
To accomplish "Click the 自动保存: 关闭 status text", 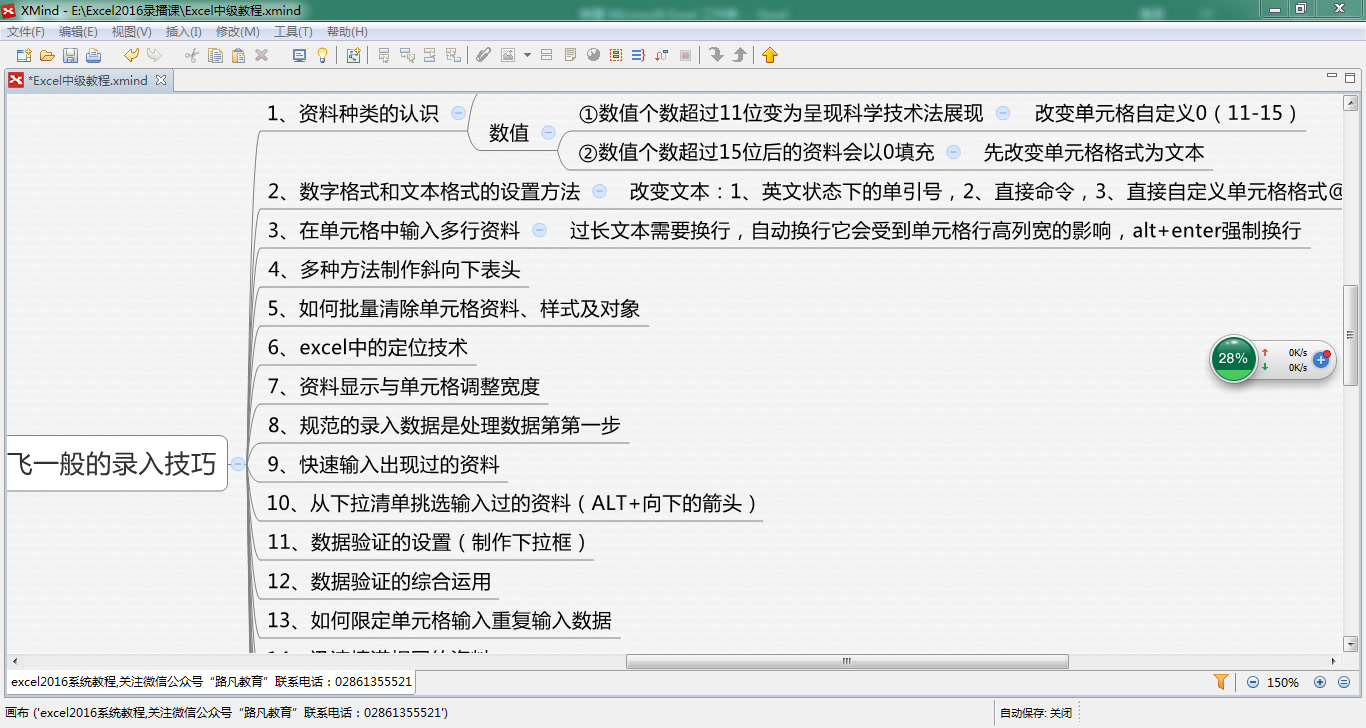I will pyautogui.click(x=1035, y=713).
